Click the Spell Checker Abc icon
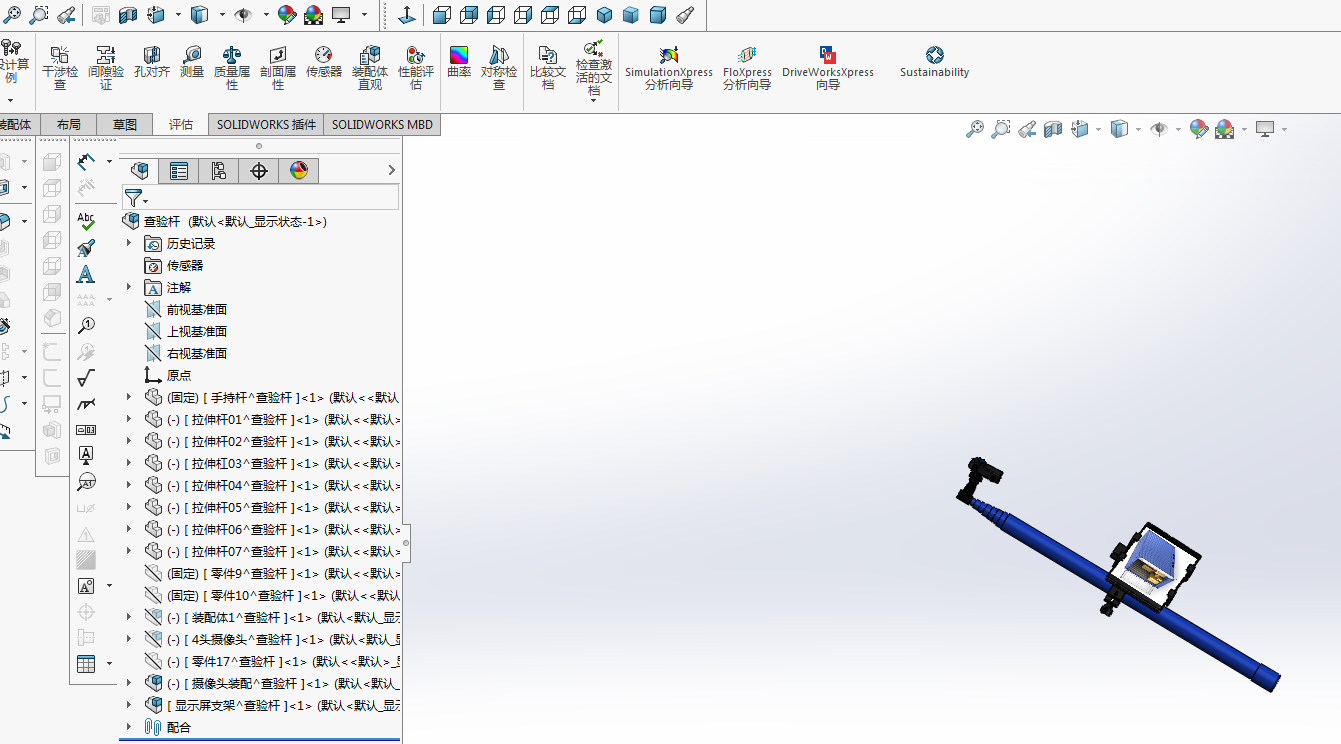 (86, 222)
